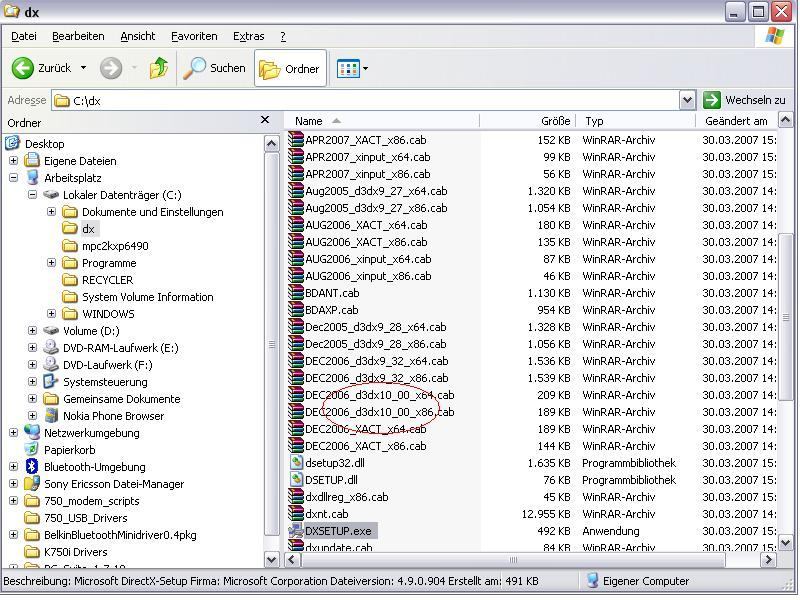
Task: Click the Sony Ericsson Datei-Manager icon
Action: click(32, 483)
